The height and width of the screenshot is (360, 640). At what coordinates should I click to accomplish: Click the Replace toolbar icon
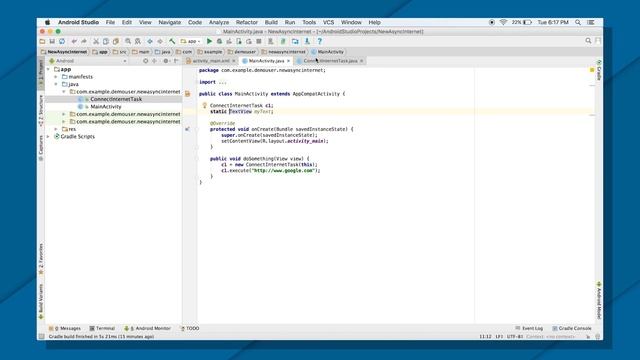[x=138, y=41]
